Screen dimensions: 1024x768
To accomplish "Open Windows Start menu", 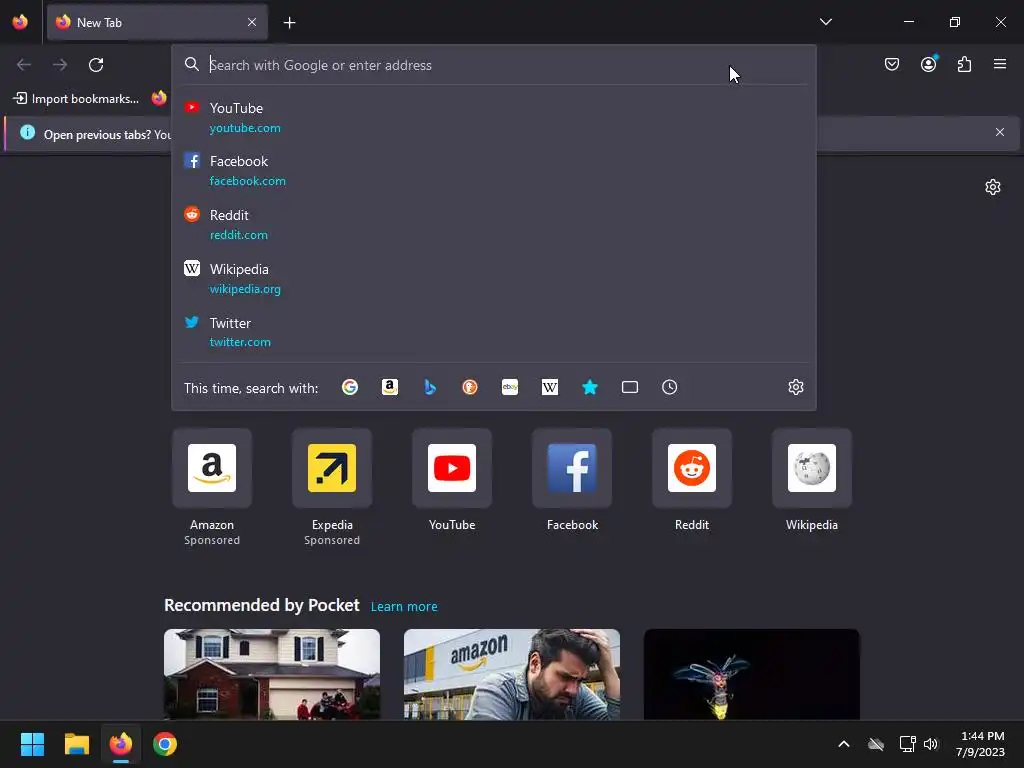I will [x=33, y=744].
